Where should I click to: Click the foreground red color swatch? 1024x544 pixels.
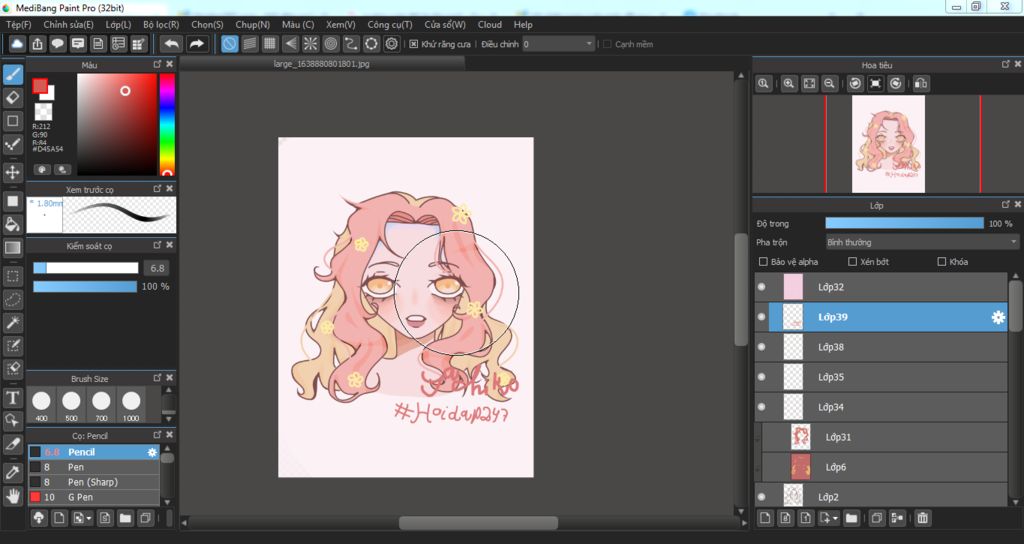[40, 86]
